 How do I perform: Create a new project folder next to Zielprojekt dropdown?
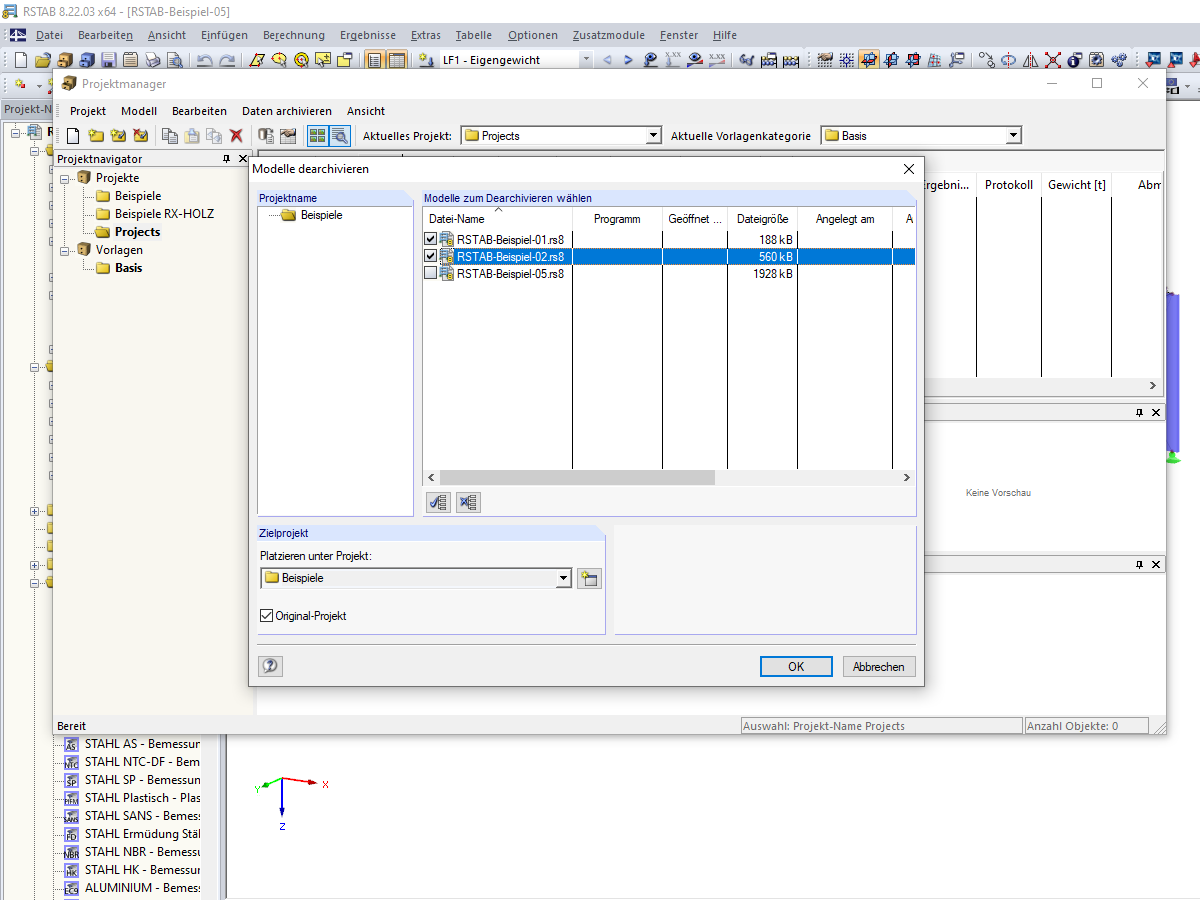(589, 578)
